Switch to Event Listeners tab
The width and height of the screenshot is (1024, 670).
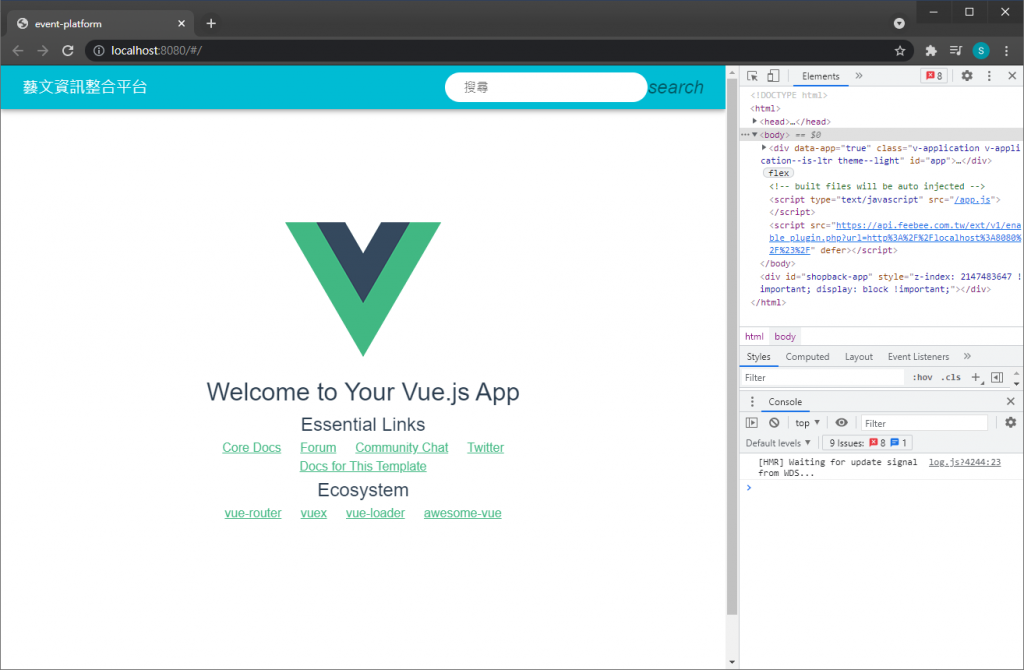click(918, 357)
